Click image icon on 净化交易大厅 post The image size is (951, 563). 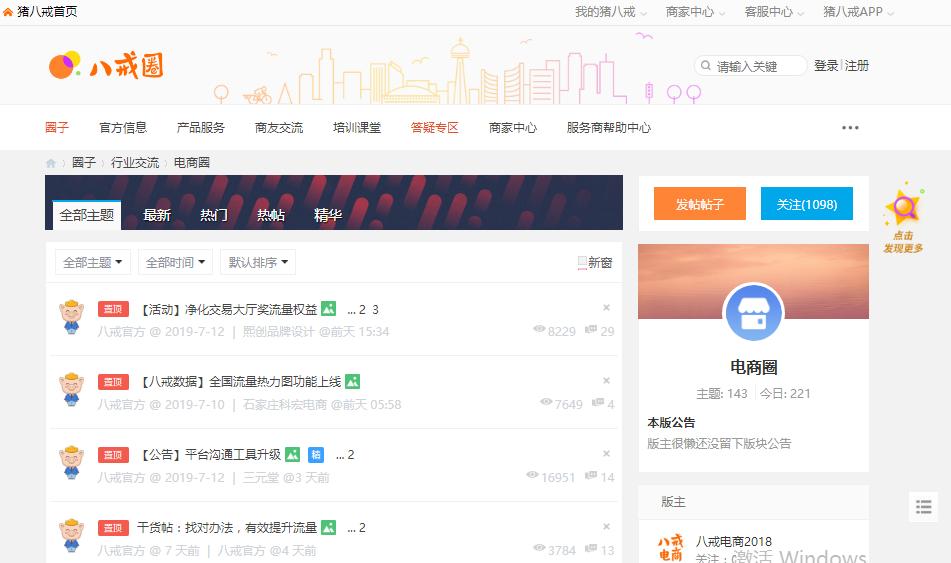pyautogui.click(x=328, y=309)
